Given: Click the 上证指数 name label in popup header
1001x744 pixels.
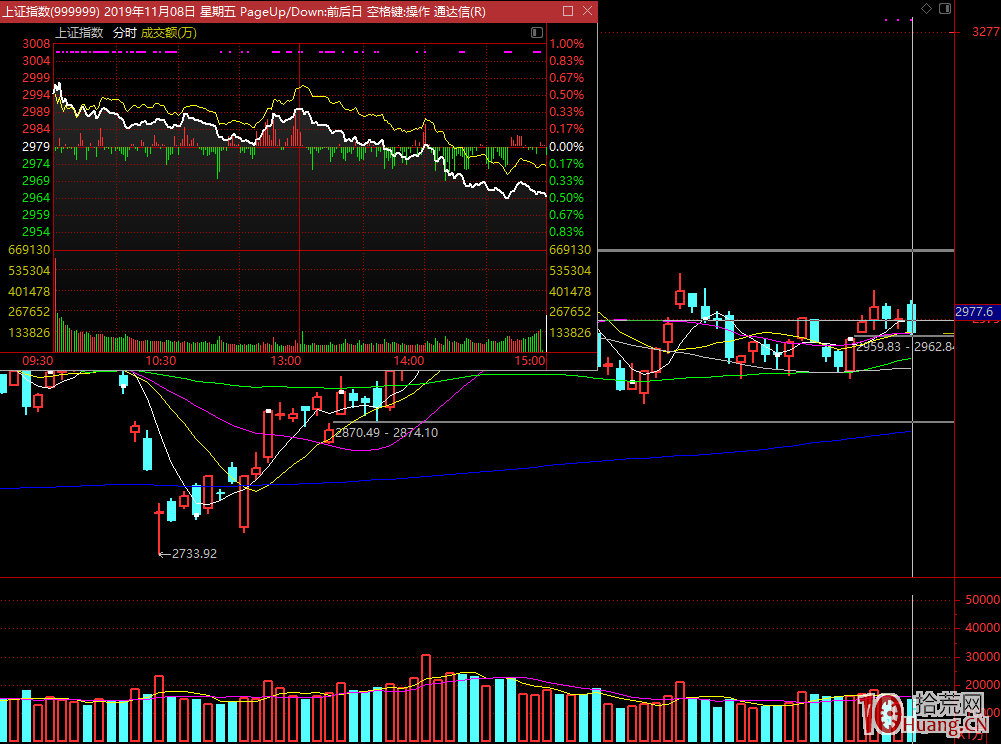Looking at the screenshot, I should click(x=79, y=33).
